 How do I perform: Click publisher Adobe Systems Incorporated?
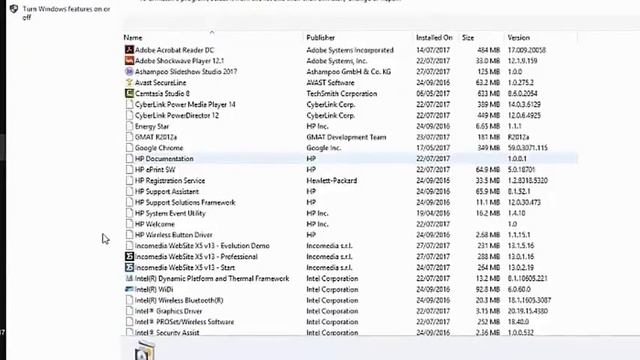350,50
